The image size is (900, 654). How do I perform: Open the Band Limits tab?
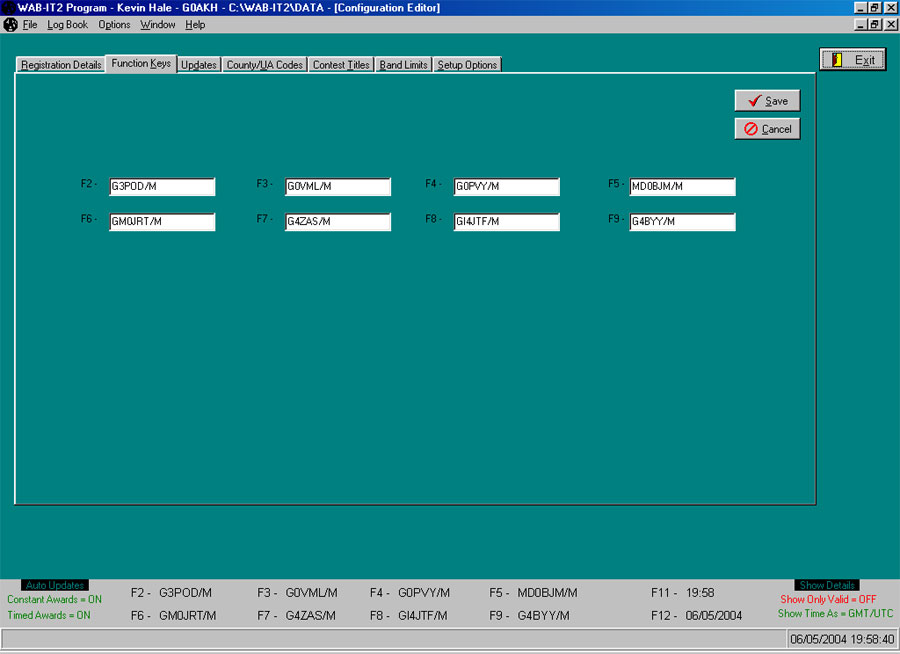pyautogui.click(x=403, y=63)
